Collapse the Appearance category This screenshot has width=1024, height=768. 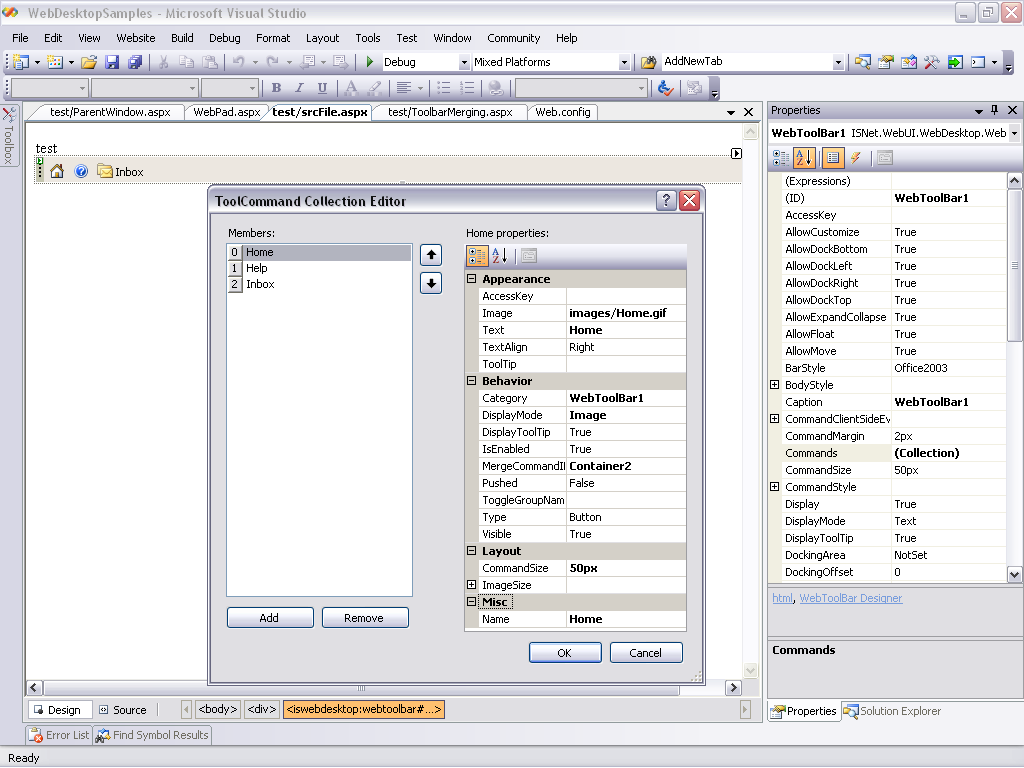click(x=472, y=279)
